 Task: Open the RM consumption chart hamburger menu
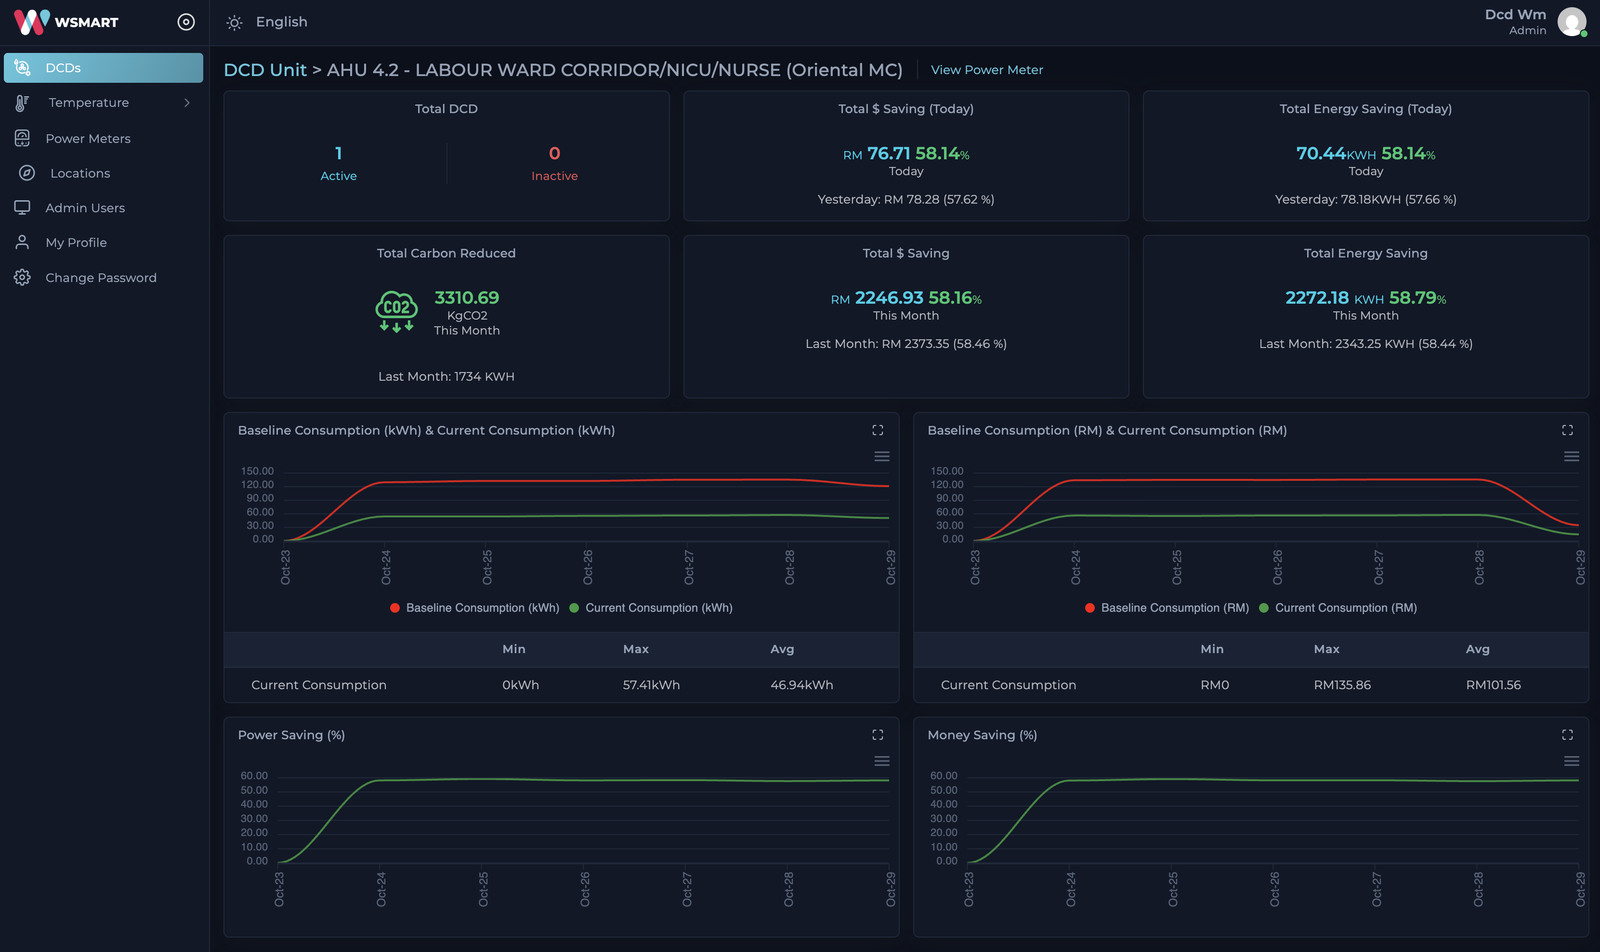[x=1571, y=456]
